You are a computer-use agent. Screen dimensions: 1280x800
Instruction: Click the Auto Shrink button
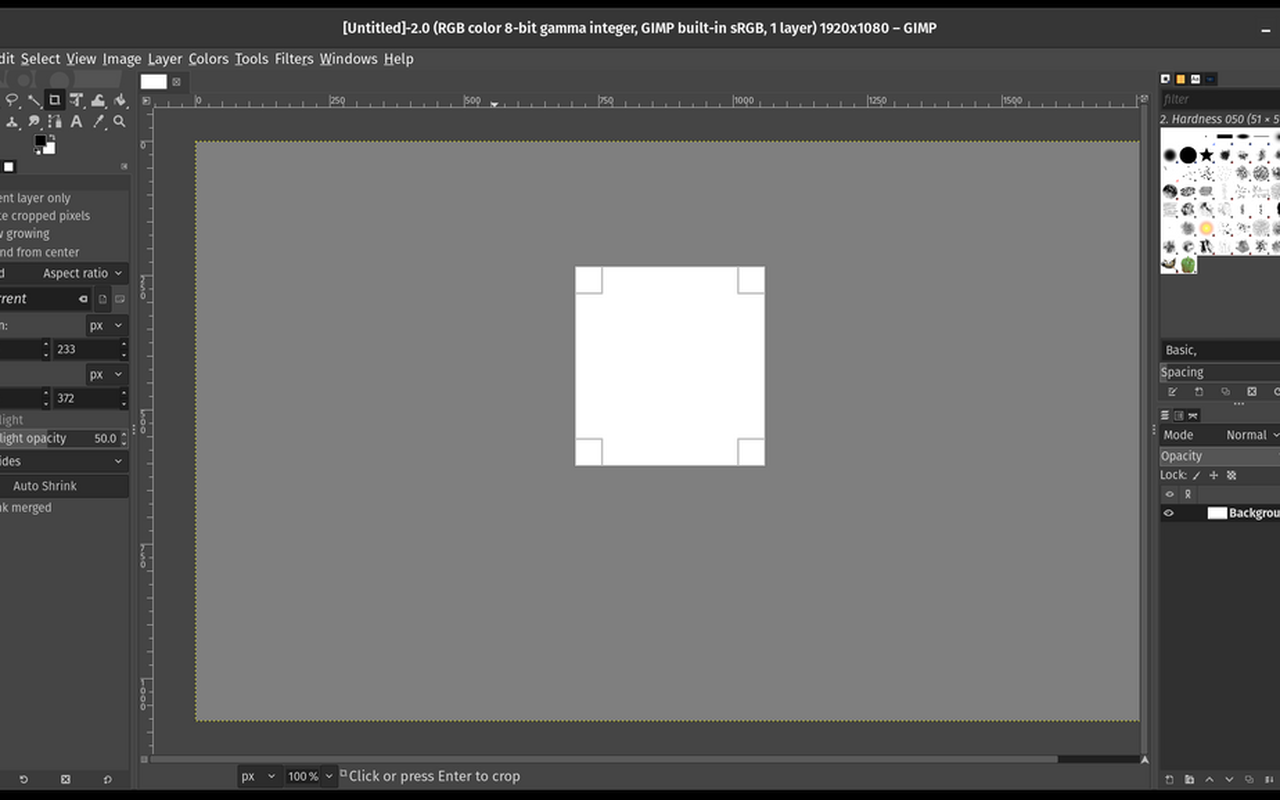pyautogui.click(x=64, y=486)
